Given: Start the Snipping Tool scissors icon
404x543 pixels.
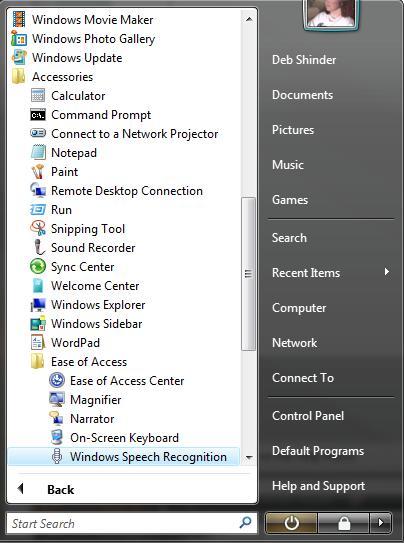Looking at the screenshot, I should coord(38,228).
